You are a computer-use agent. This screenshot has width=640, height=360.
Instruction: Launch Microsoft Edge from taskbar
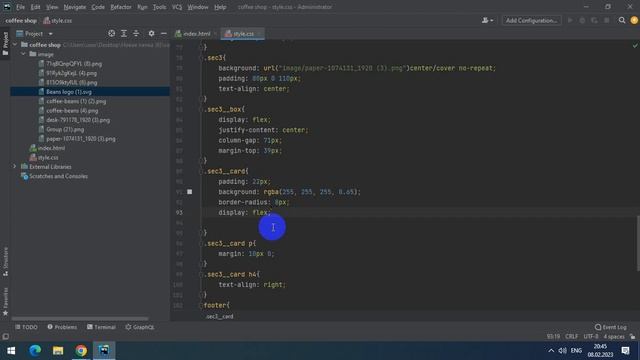click(x=35, y=351)
